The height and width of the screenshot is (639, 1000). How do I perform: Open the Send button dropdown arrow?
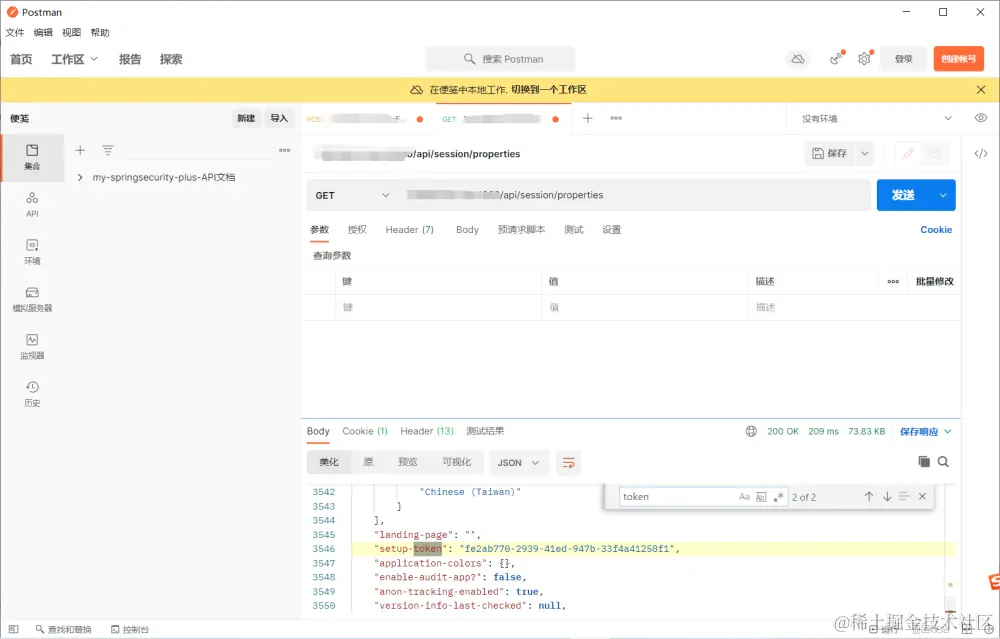tap(943, 195)
